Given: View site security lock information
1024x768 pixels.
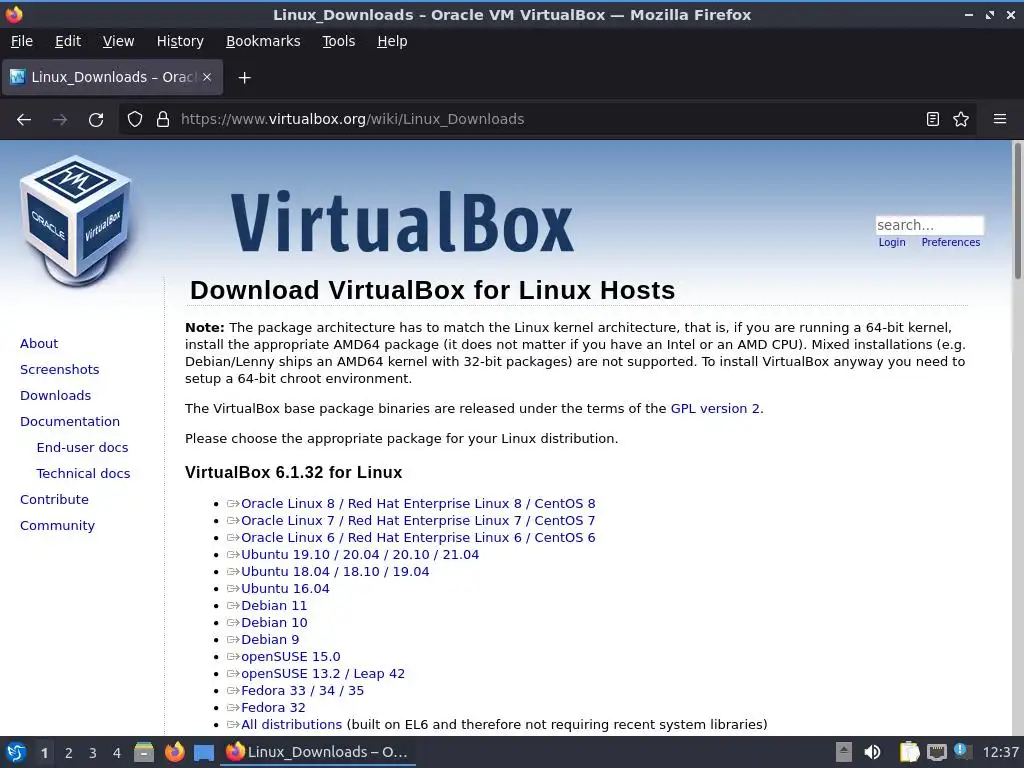Looking at the screenshot, I should click(x=163, y=119).
